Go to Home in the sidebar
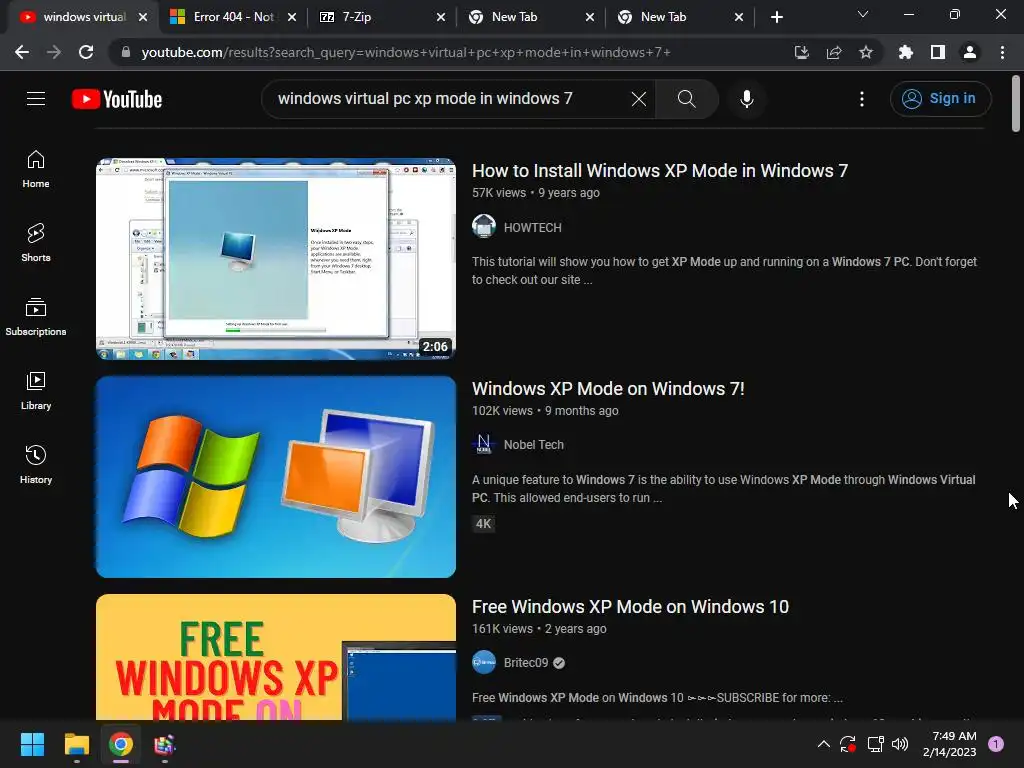Viewport: 1024px width, 768px height. 36,169
